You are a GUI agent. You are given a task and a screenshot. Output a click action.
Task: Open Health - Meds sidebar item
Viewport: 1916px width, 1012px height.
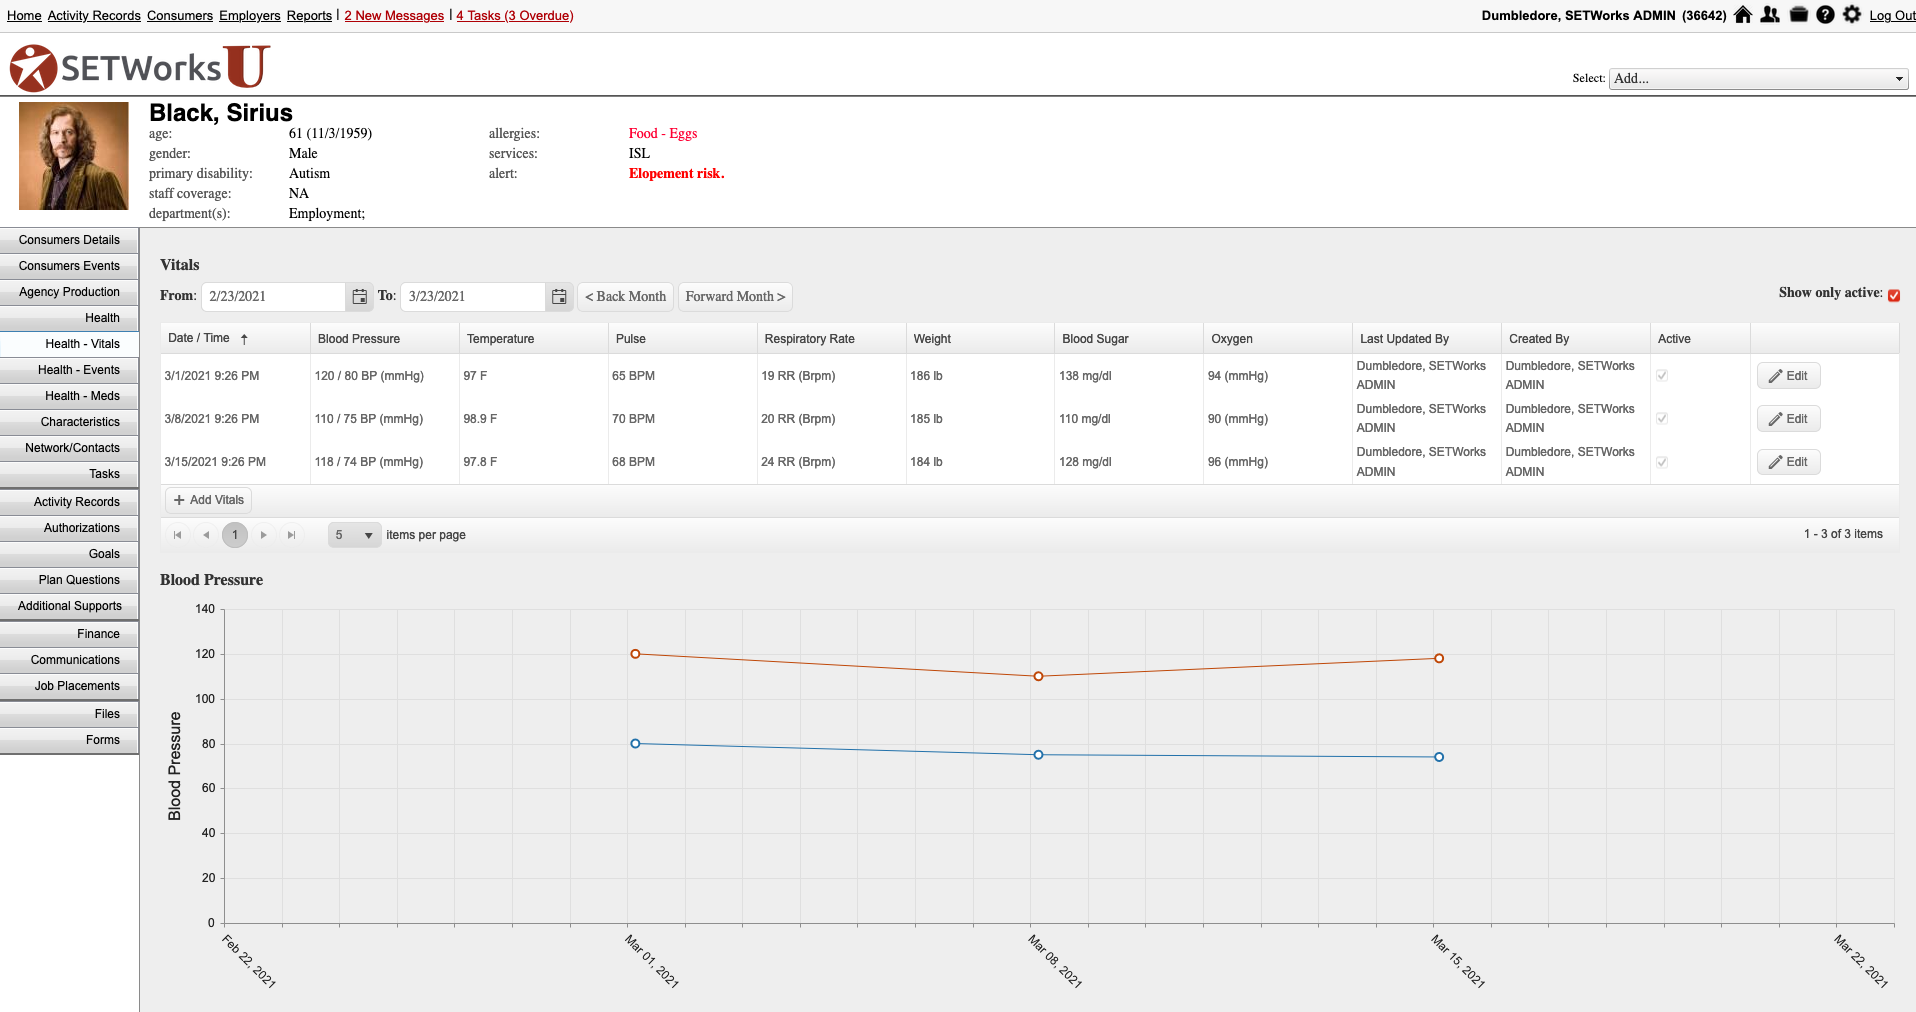tap(69, 396)
